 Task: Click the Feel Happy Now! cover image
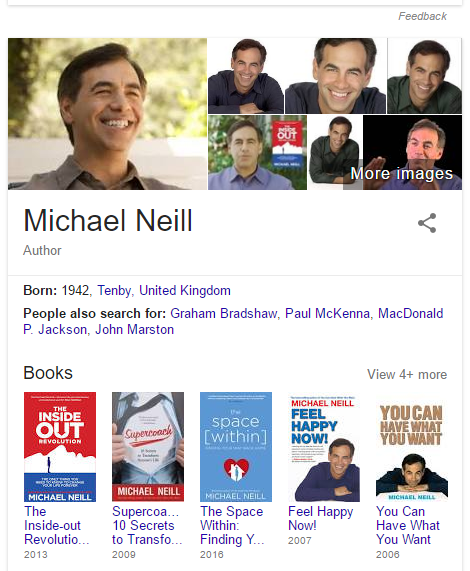point(324,447)
